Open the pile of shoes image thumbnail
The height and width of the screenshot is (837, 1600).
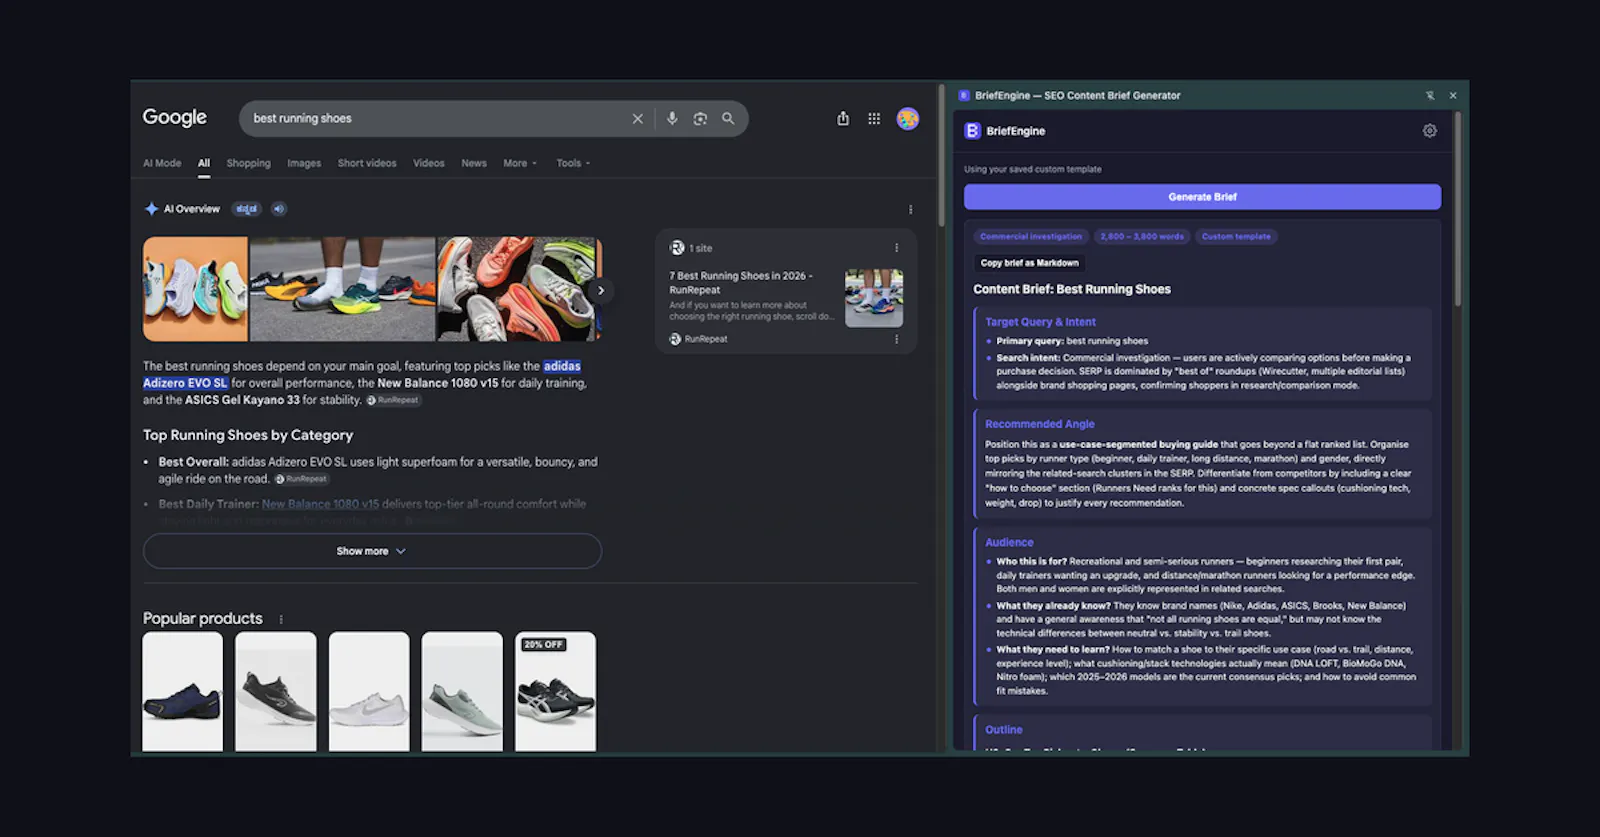pyautogui.click(x=517, y=289)
